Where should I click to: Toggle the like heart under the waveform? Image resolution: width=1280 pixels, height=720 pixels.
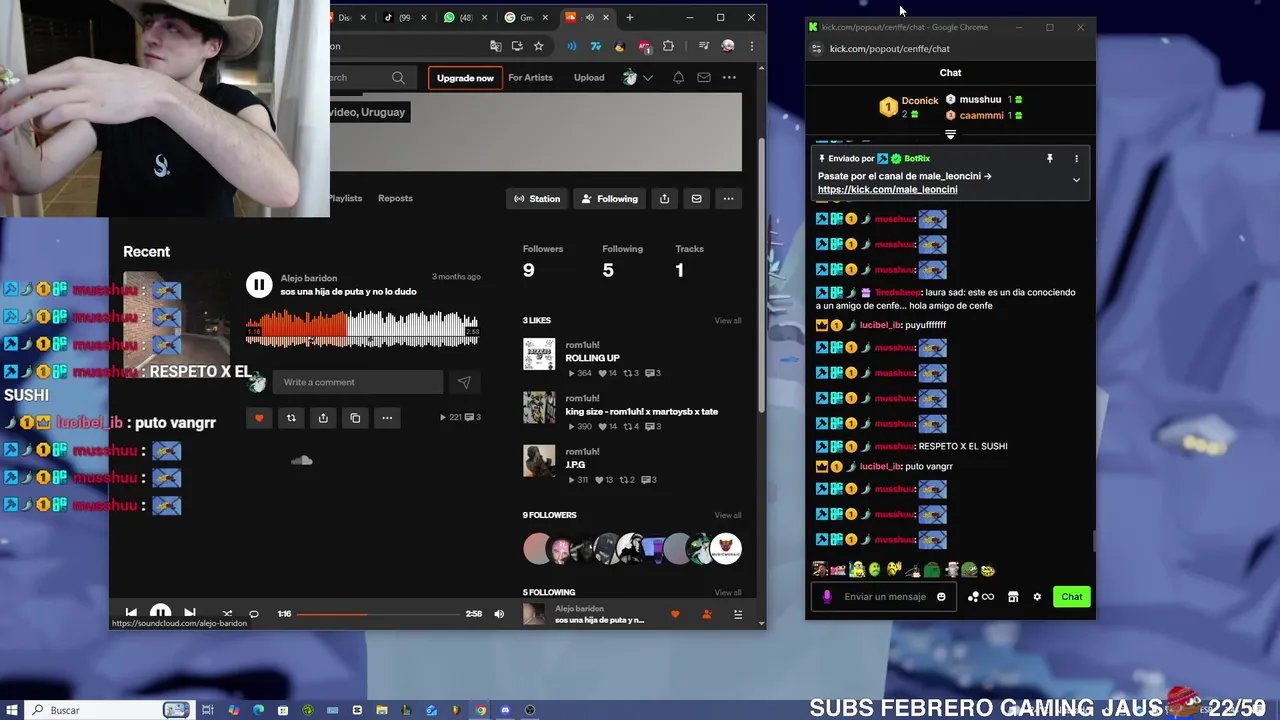[x=259, y=418]
